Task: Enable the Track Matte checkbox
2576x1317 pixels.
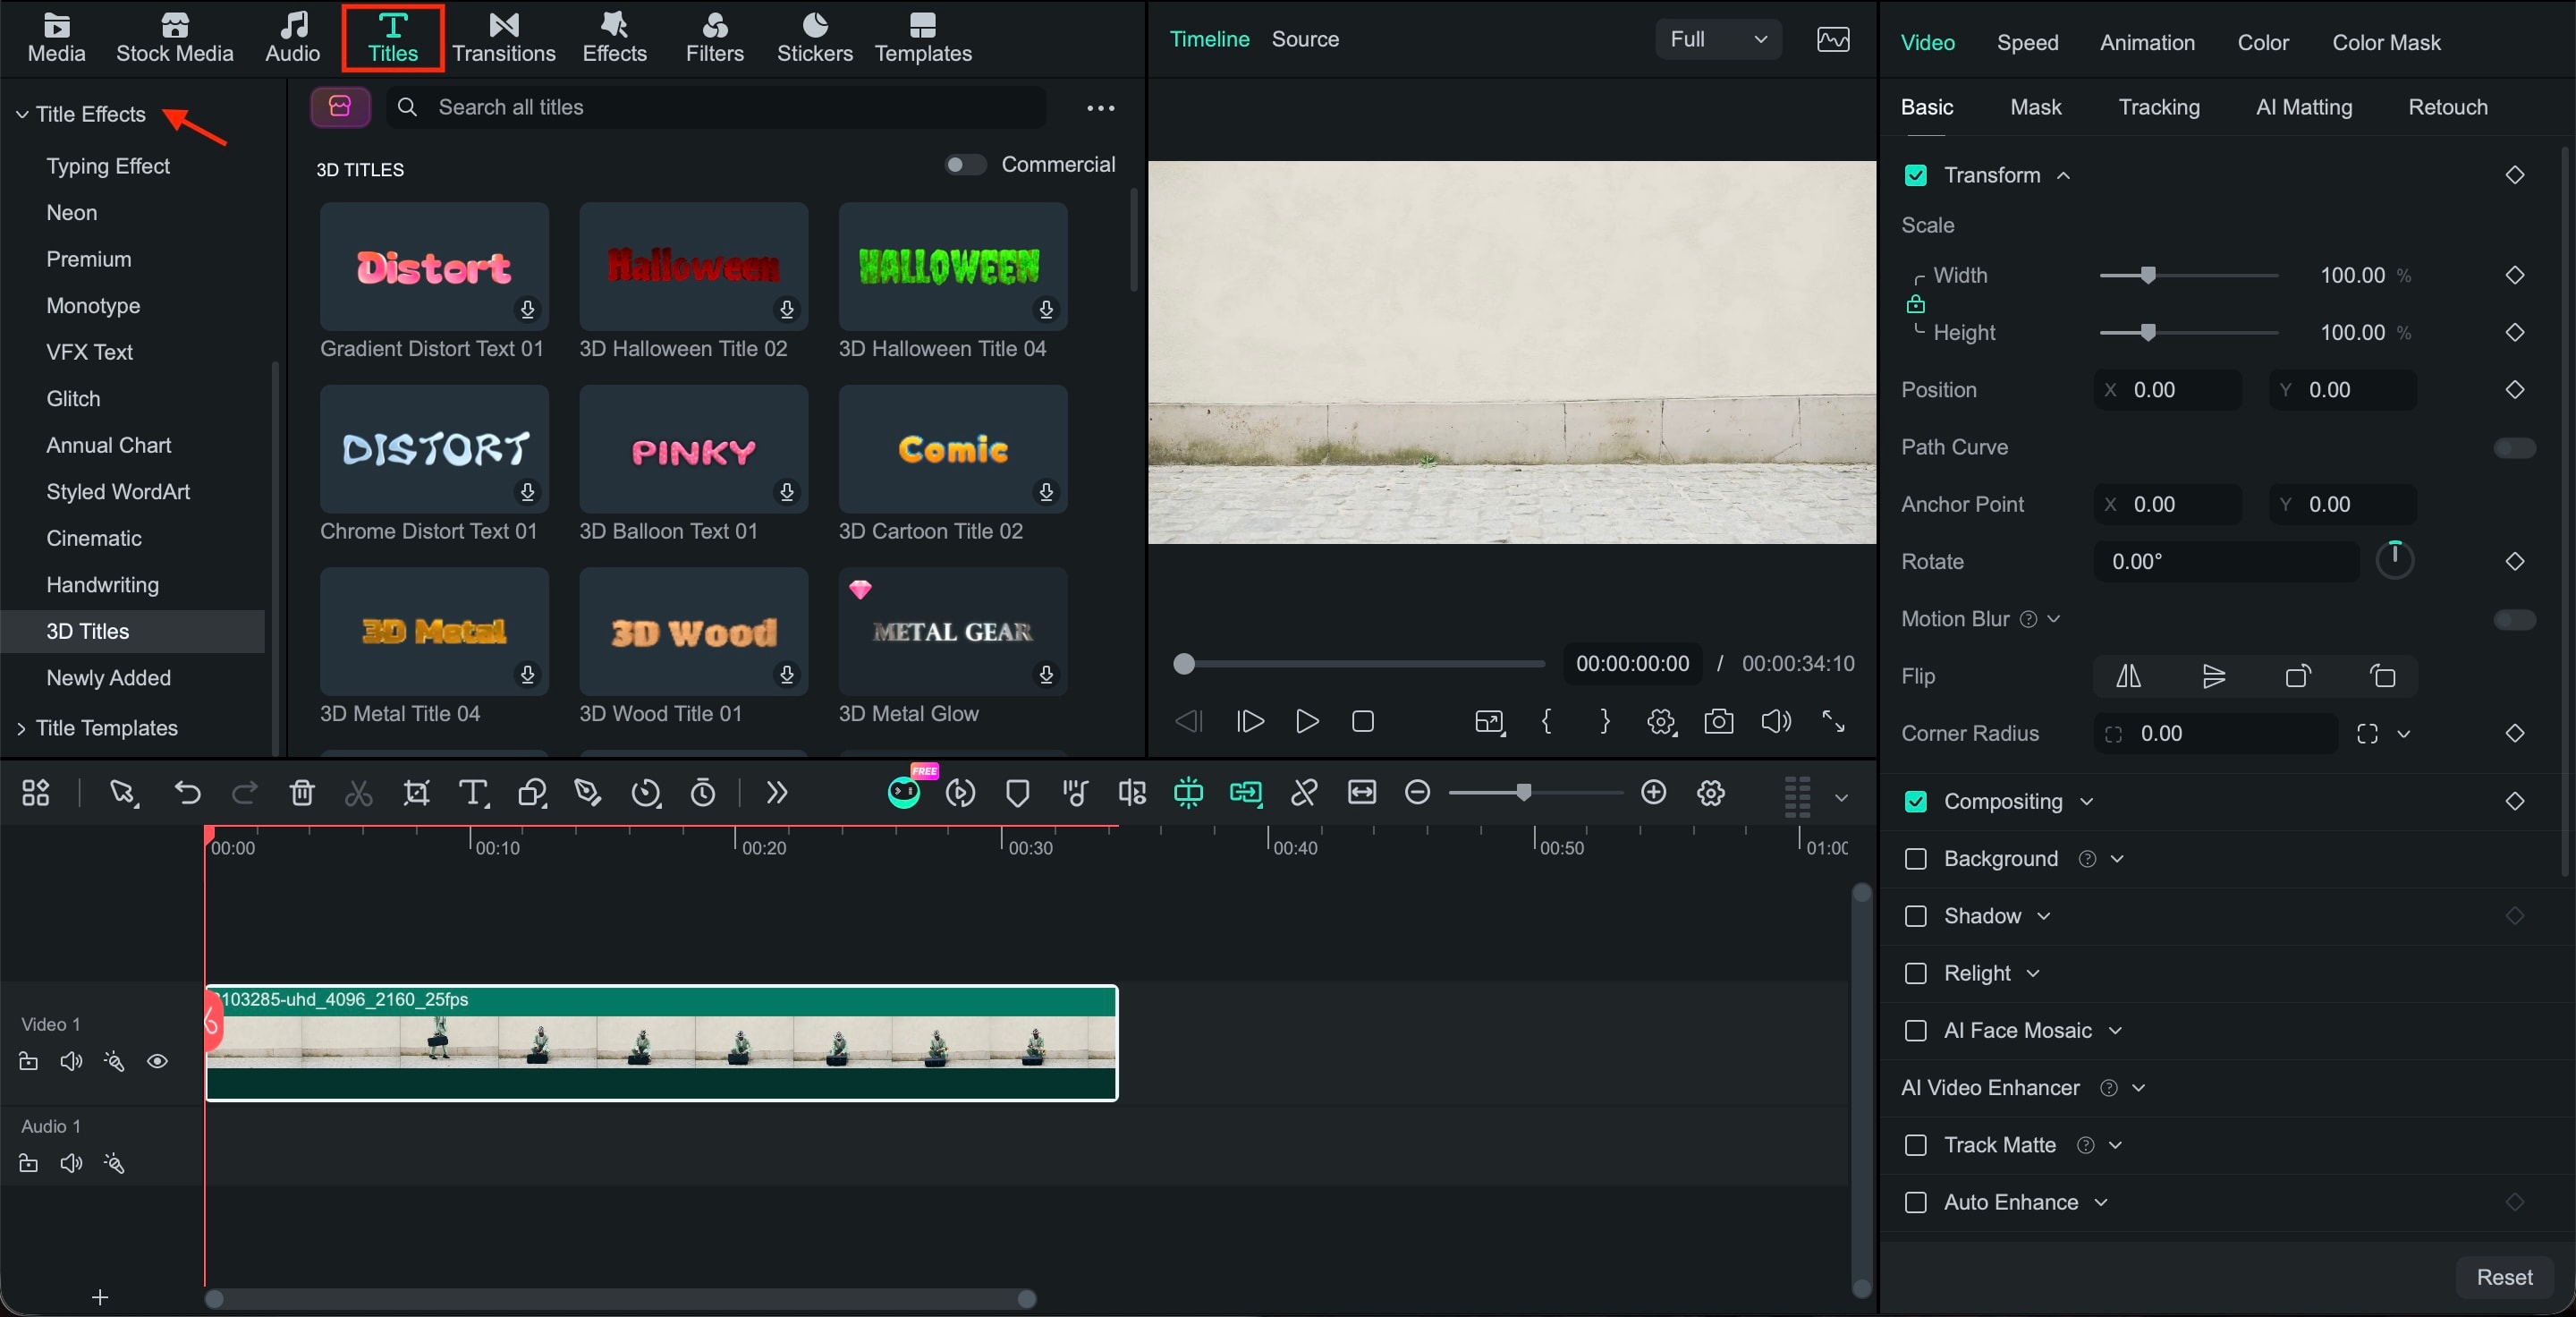Action: click(1915, 1145)
